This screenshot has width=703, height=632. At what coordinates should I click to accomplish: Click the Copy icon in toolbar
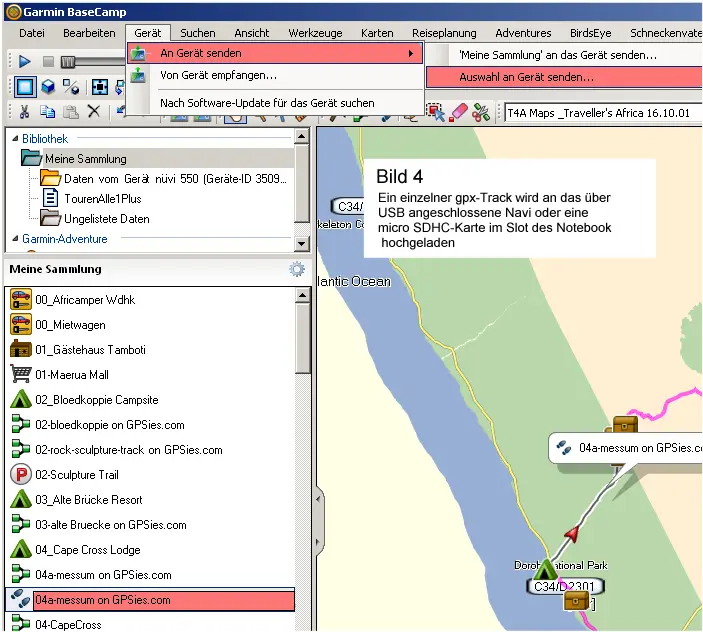pyautogui.click(x=48, y=111)
